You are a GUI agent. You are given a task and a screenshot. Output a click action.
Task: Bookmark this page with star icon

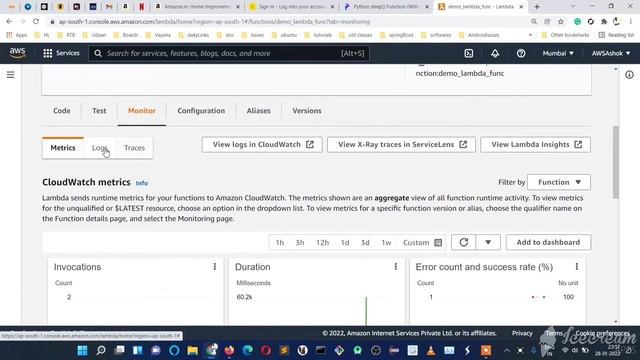(561, 21)
